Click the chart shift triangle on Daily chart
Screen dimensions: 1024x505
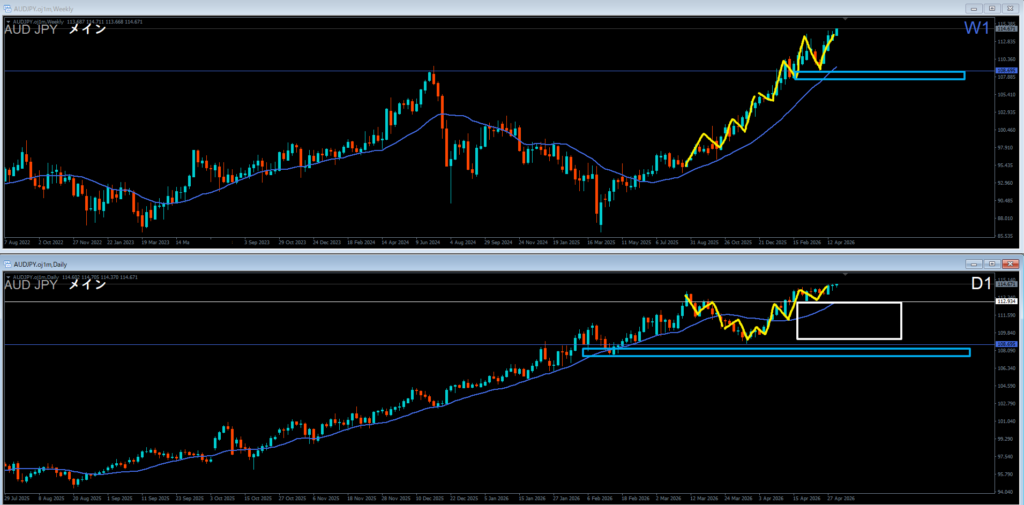pos(846,274)
